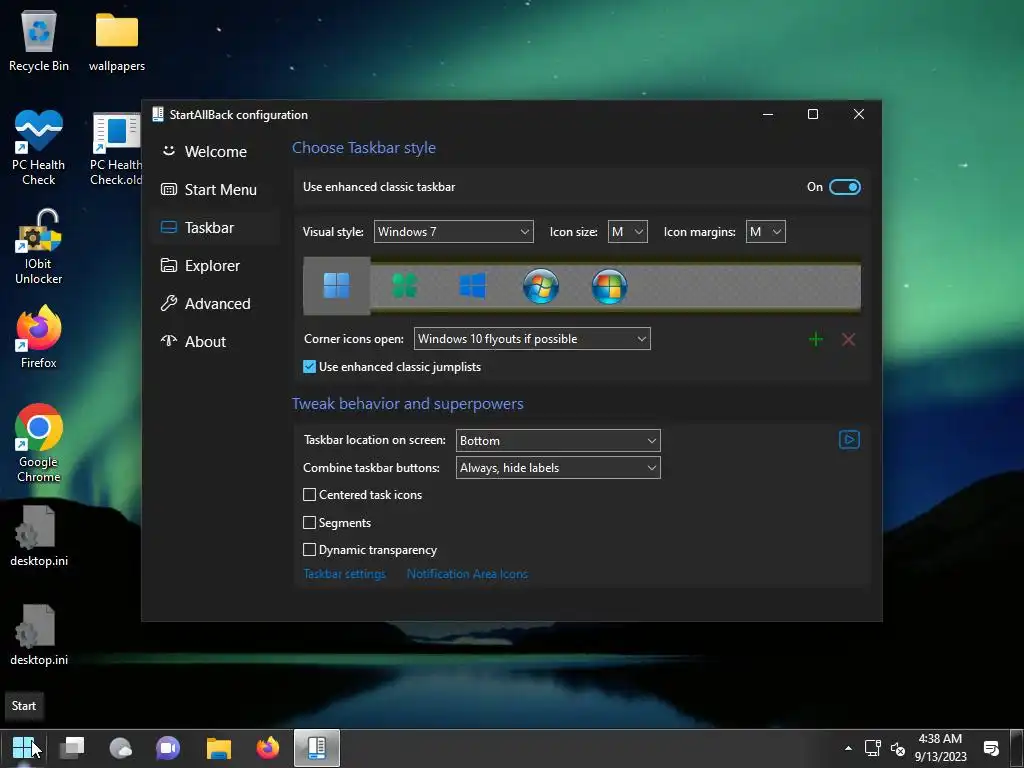Remove orb using the red X icon
The height and width of the screenshot is (768, 1024).
(x=848, y=339)
